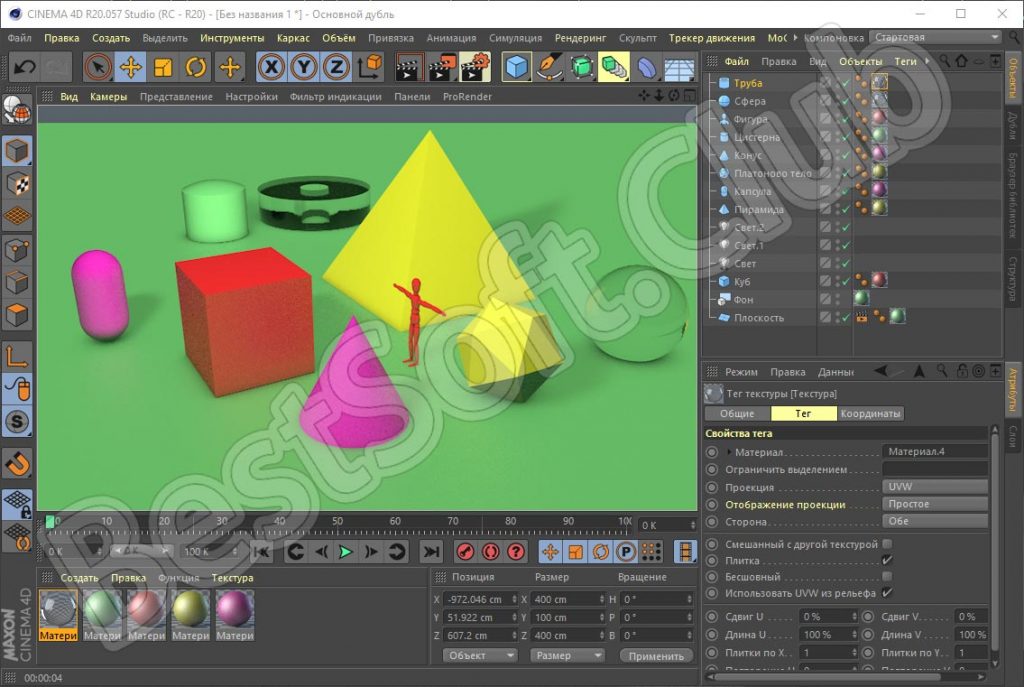
Task: Enable 'Смешанный с другой текстурой' checkbox
Action: coord(887,544)
